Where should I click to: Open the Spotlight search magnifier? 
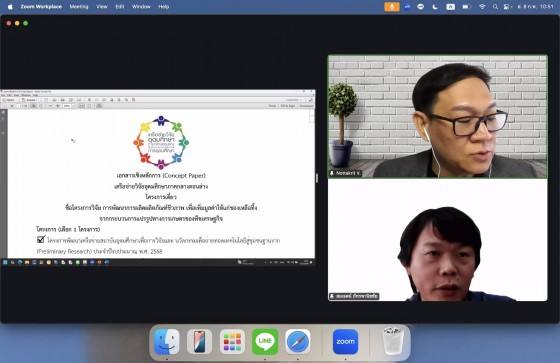coord(495,6)
